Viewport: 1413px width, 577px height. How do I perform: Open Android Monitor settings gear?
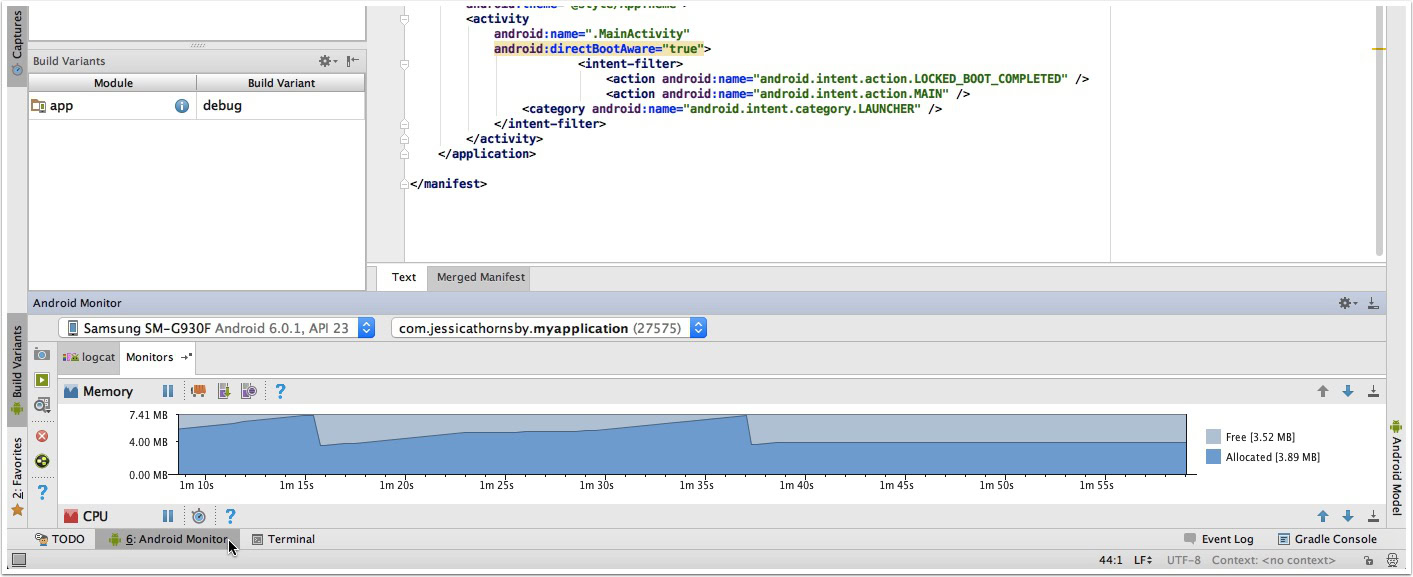1344,302
